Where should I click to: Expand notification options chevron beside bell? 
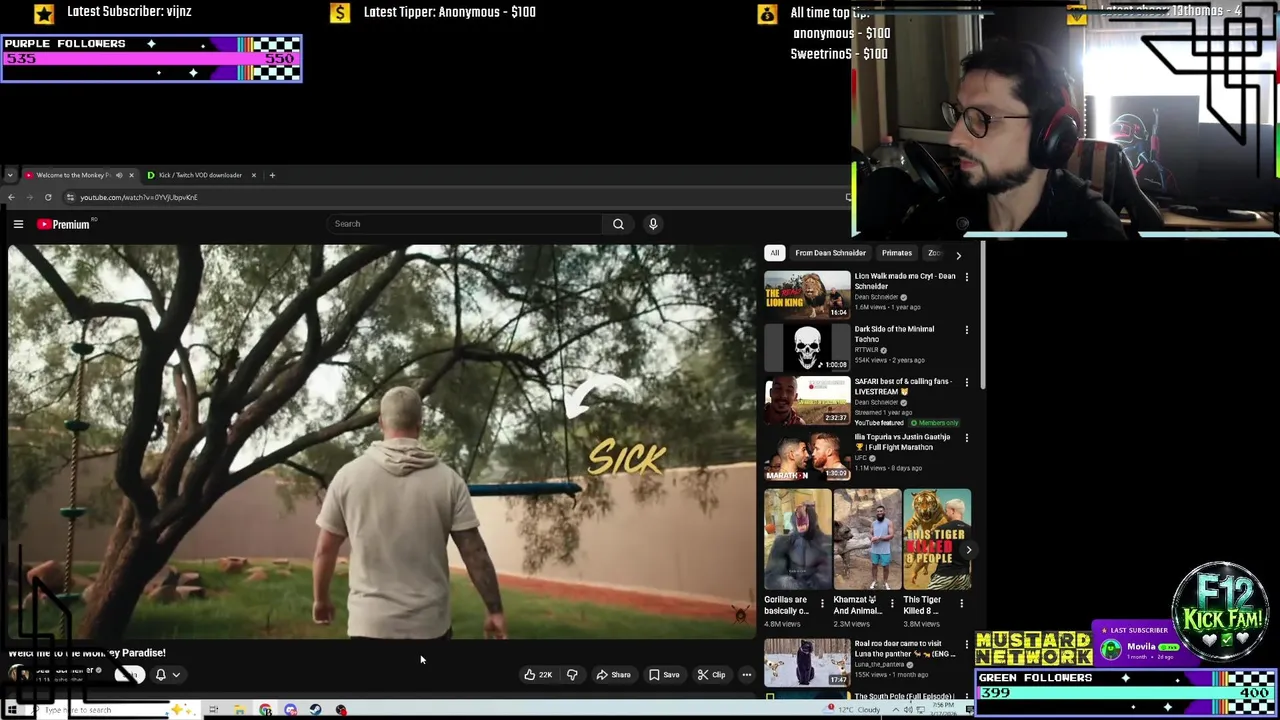point(176,675)
